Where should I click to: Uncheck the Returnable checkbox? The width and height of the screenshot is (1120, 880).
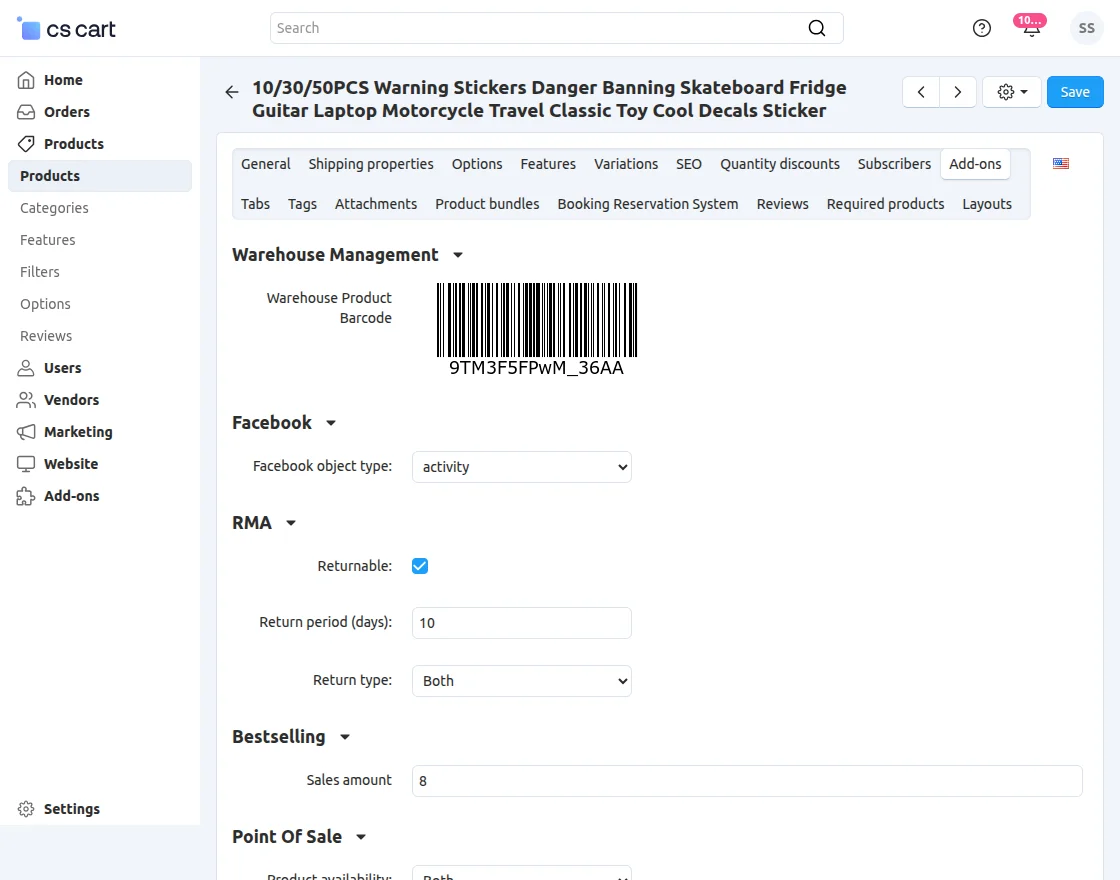[420, 566]
